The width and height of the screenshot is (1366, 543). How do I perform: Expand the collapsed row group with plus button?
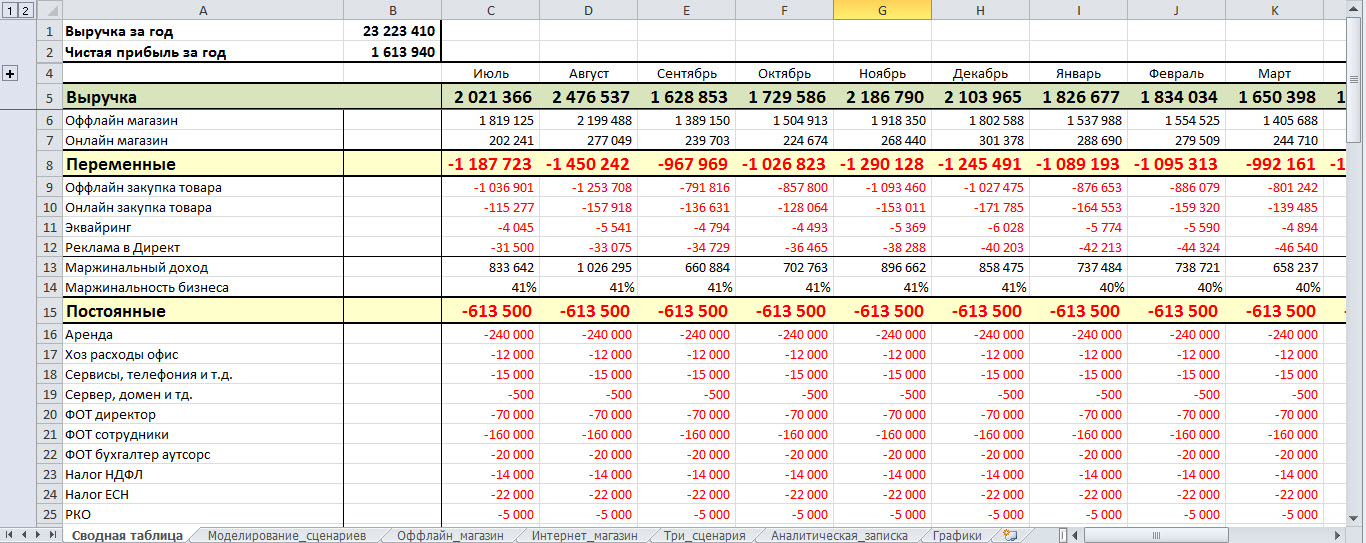(x=11, y=74)
